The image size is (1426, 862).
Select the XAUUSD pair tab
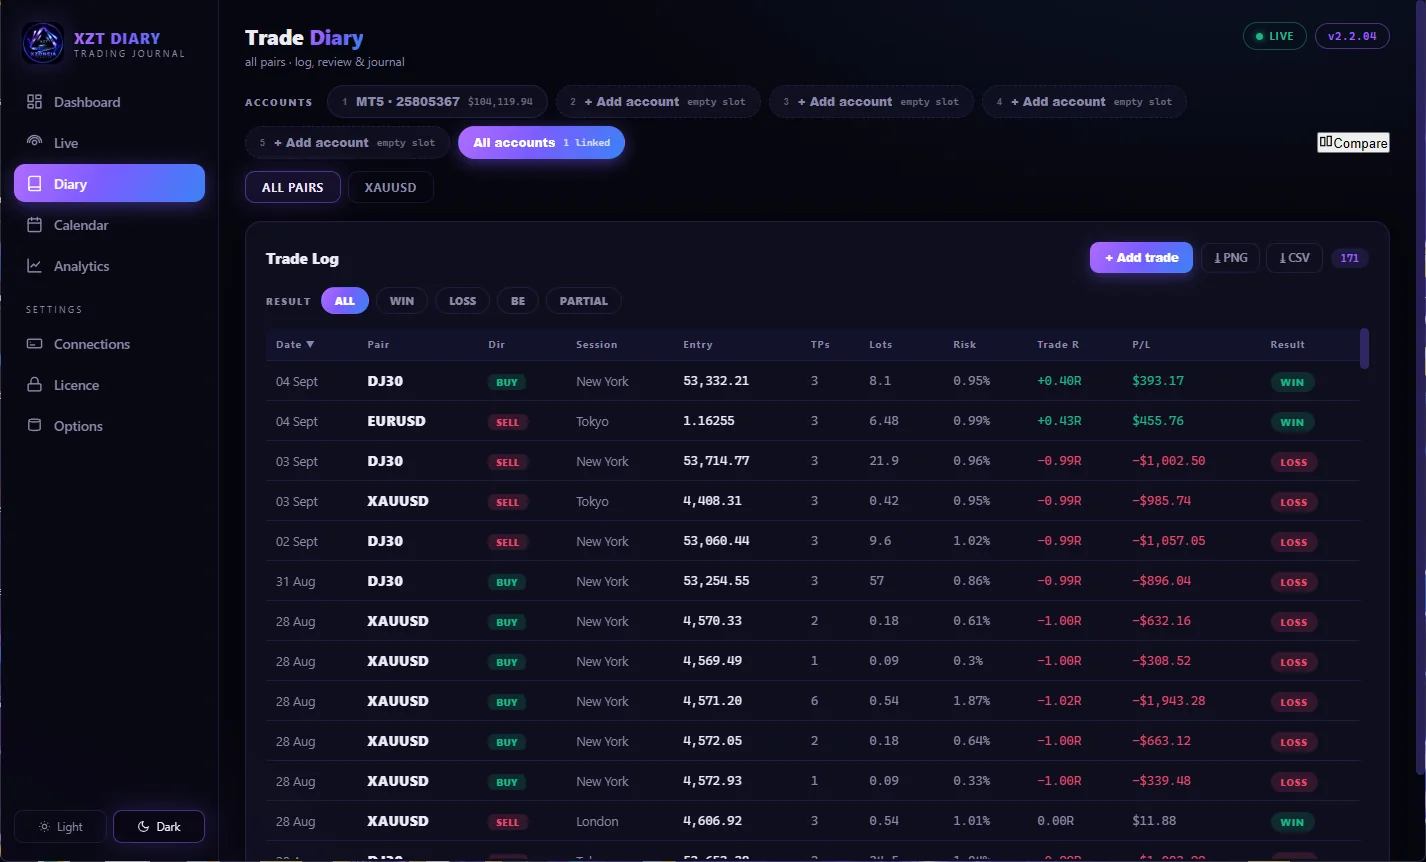391,187
